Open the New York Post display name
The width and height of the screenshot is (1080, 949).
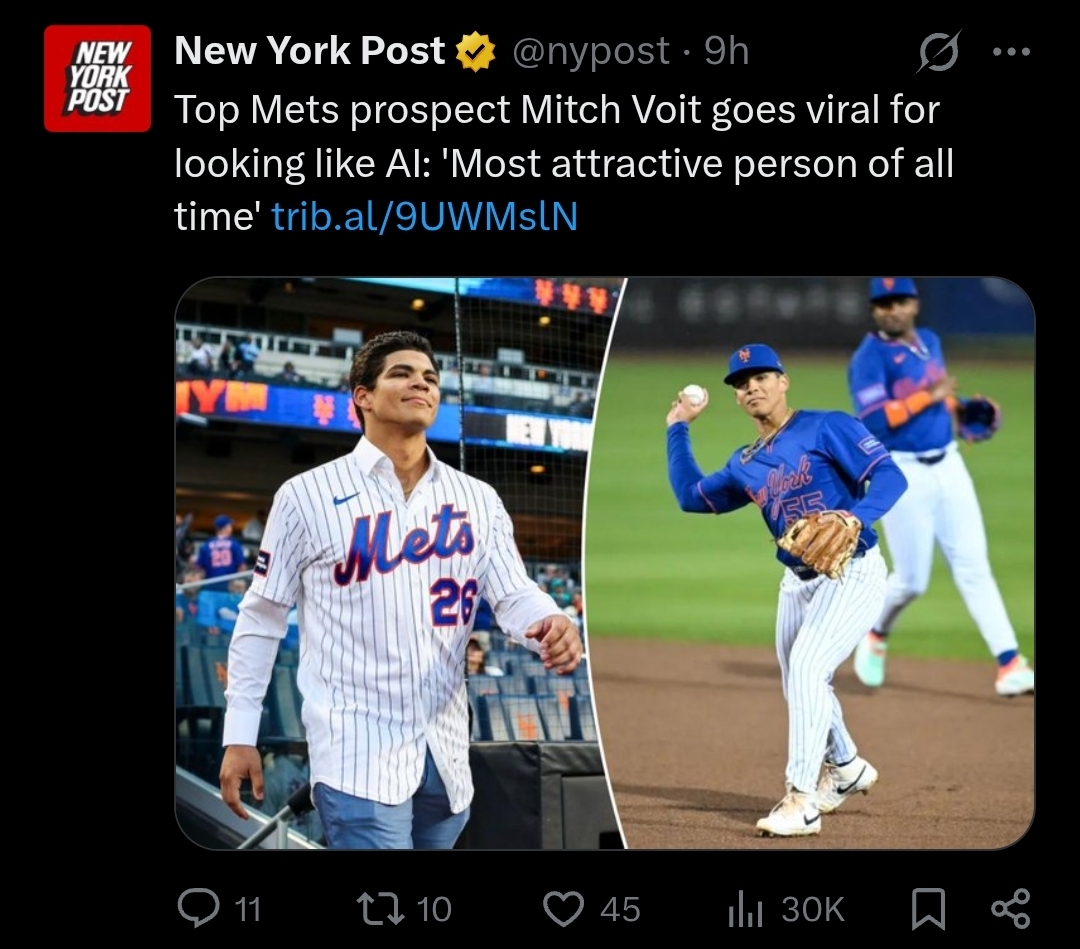click(x=310, y=50)
